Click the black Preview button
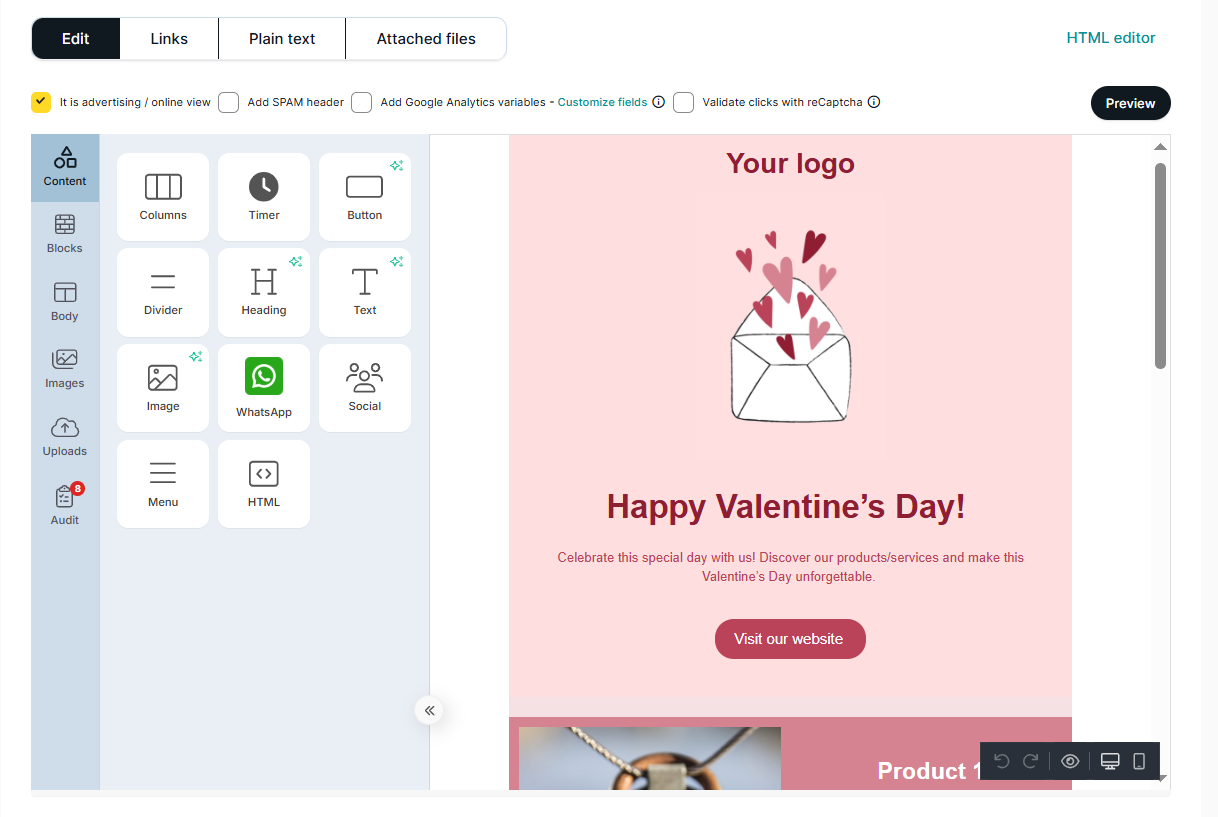Image resolution: width=1218 pixels, height=817 pixels. [1130, 103]
